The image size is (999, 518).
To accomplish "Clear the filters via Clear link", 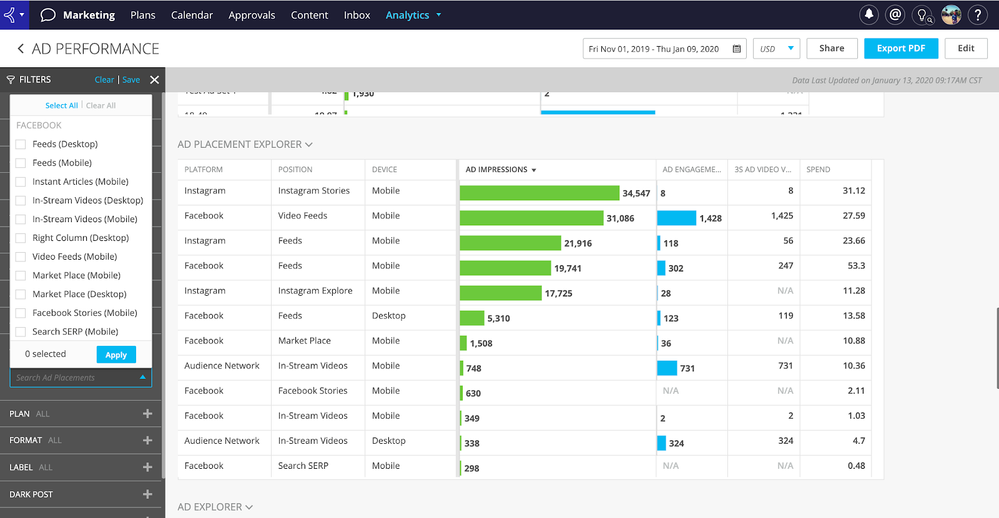I will pos(104,80).
